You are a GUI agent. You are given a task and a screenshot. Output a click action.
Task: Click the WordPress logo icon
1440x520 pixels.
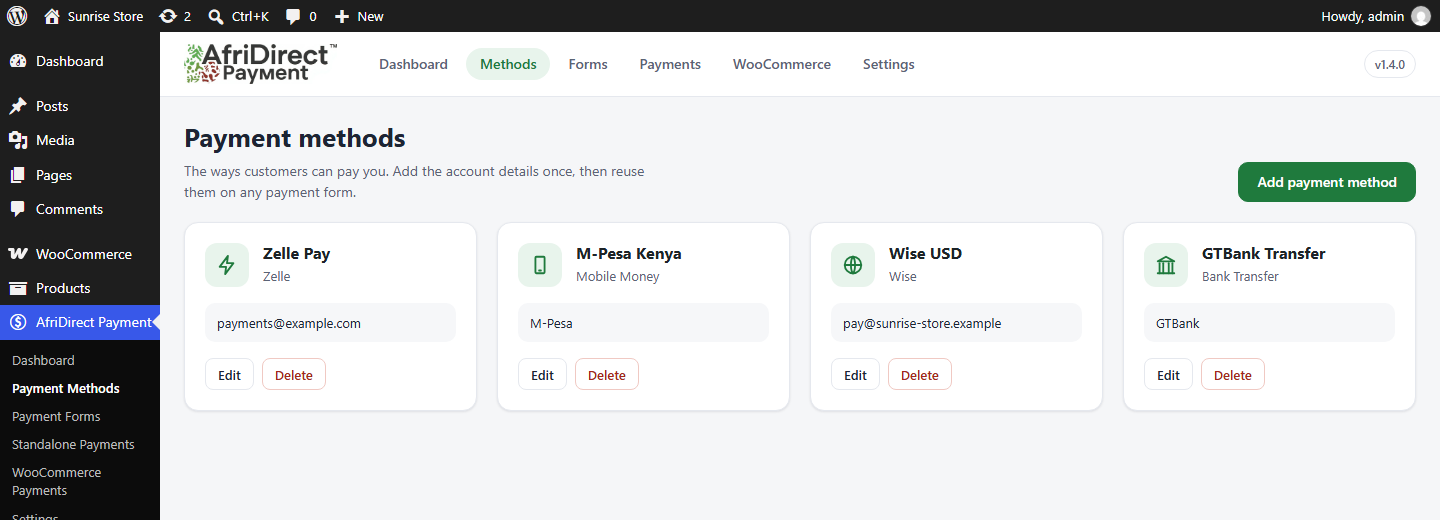coord(17,16)
